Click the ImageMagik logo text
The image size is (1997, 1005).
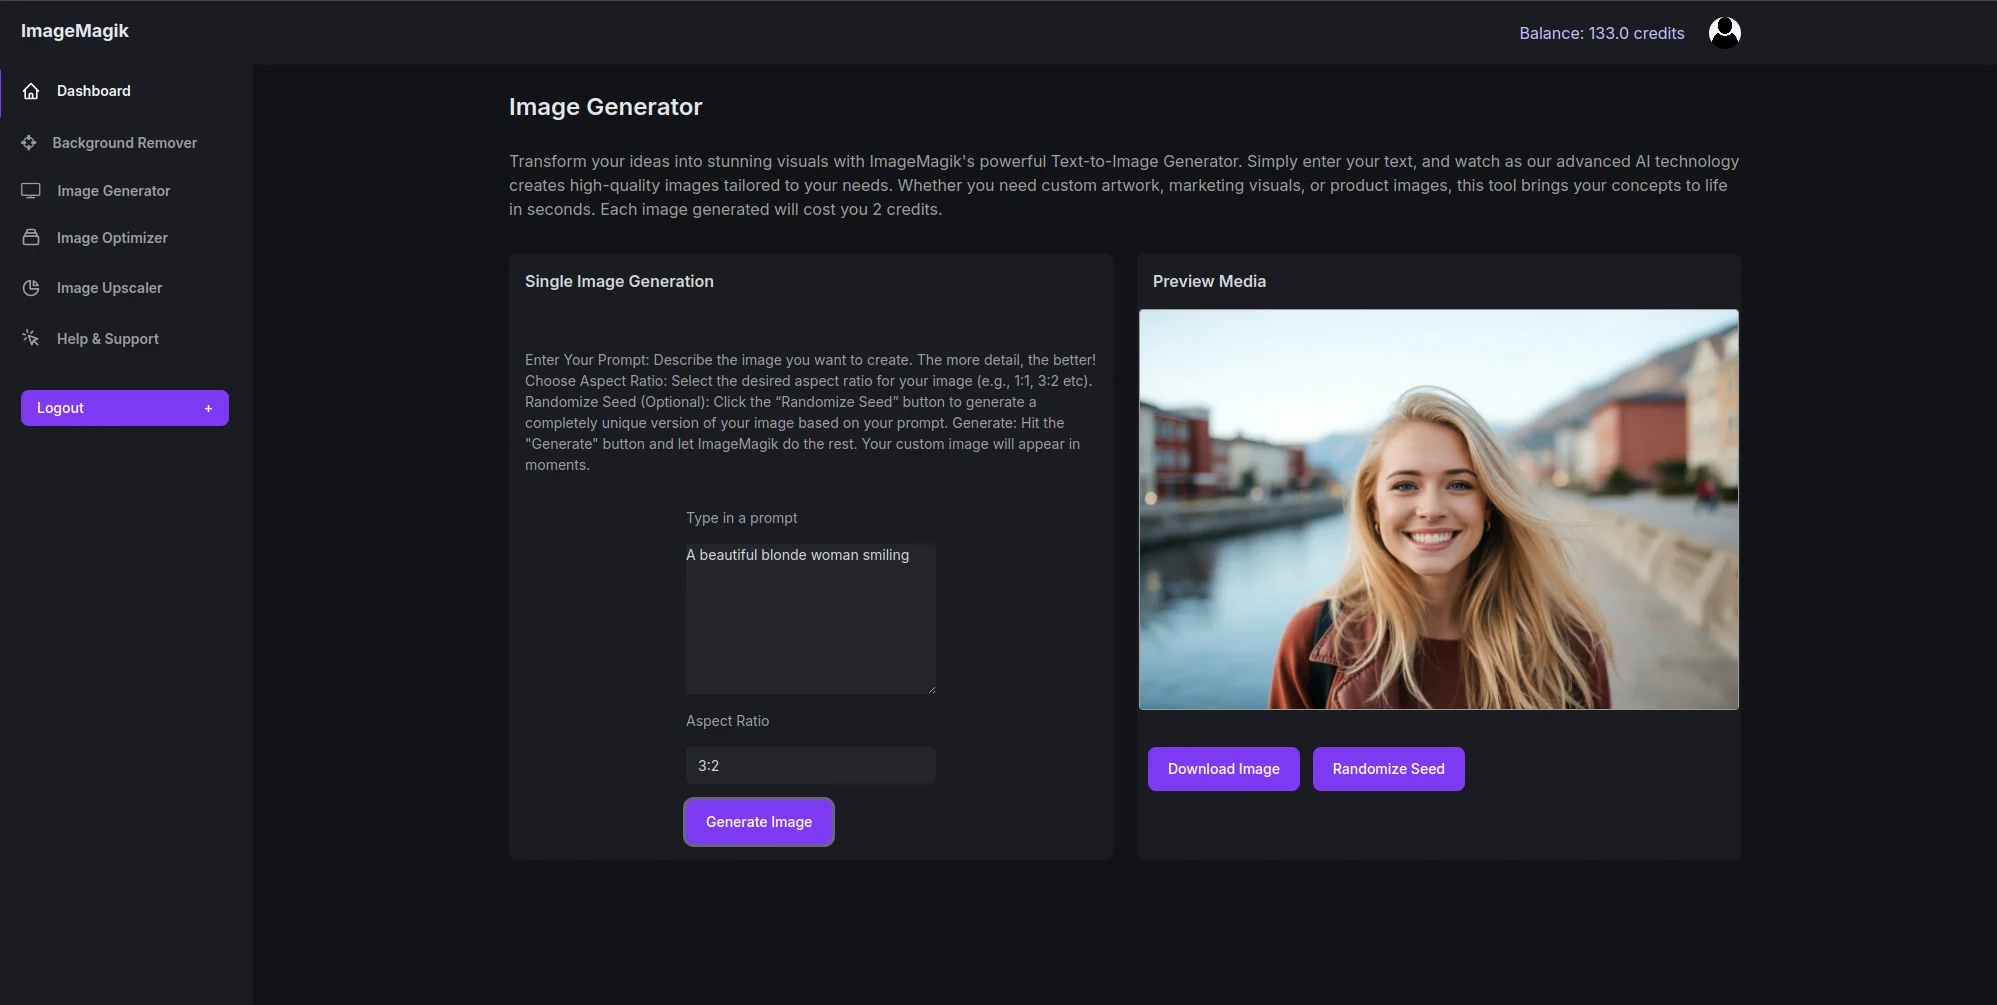pos(74,31)
